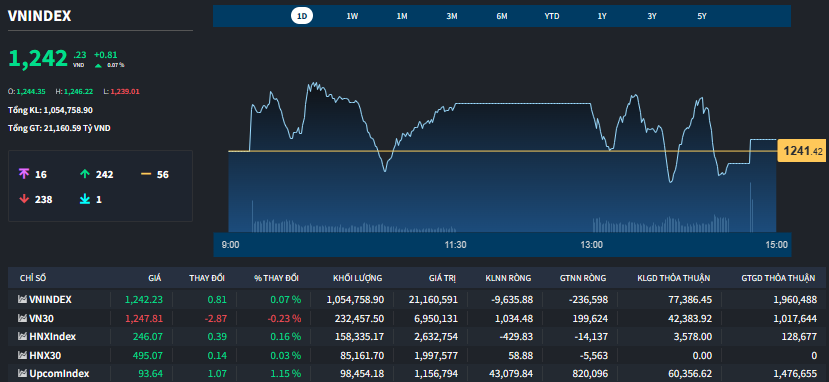
Task: Switch chart to 3M range
Action: point(452,16)
